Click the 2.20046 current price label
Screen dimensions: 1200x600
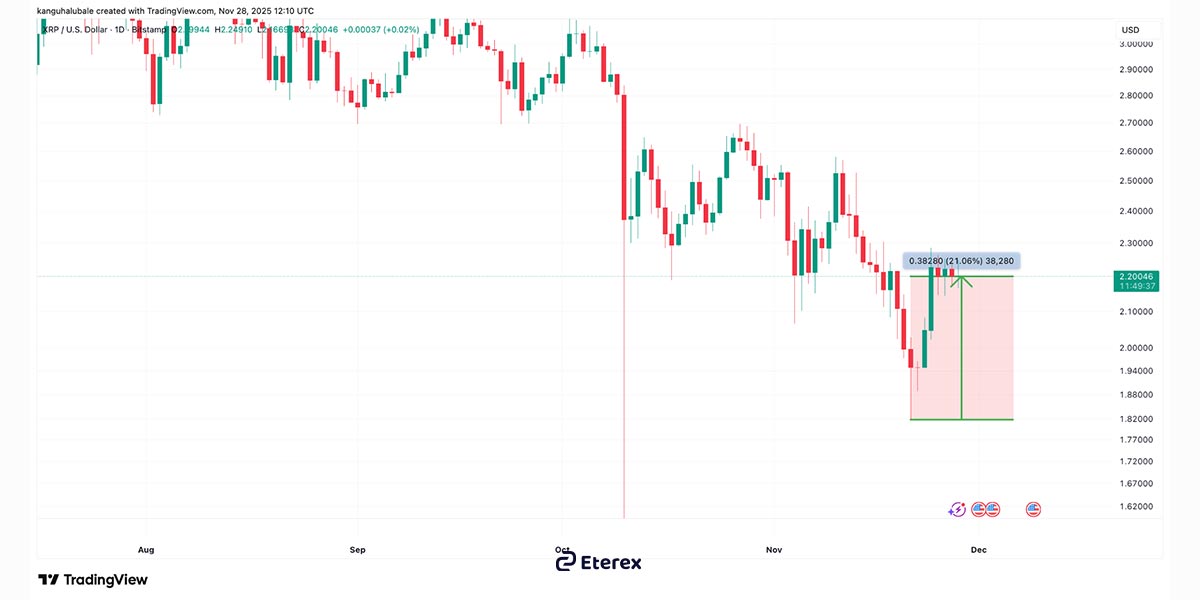[1137, 275]
